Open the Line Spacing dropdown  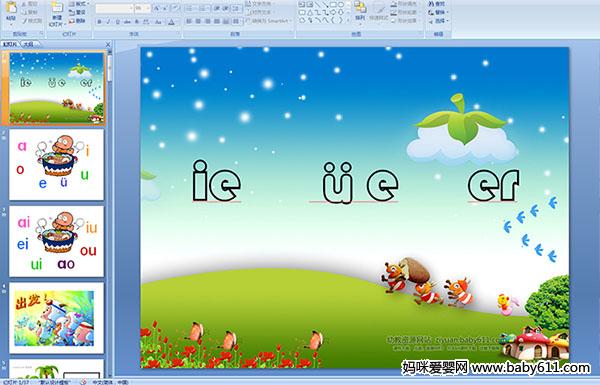pyautogui.click(x=237, y=8)
